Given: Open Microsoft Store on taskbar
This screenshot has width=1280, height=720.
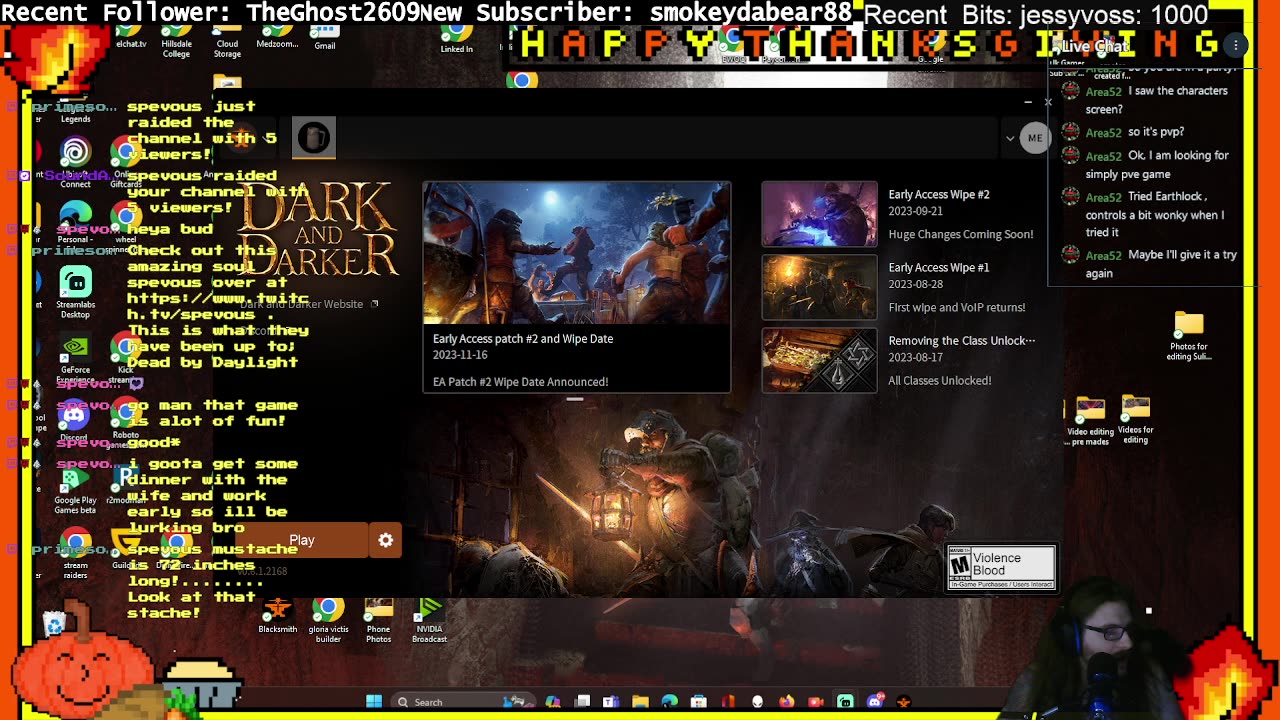Looking at the screenshot, I should 698,702.
